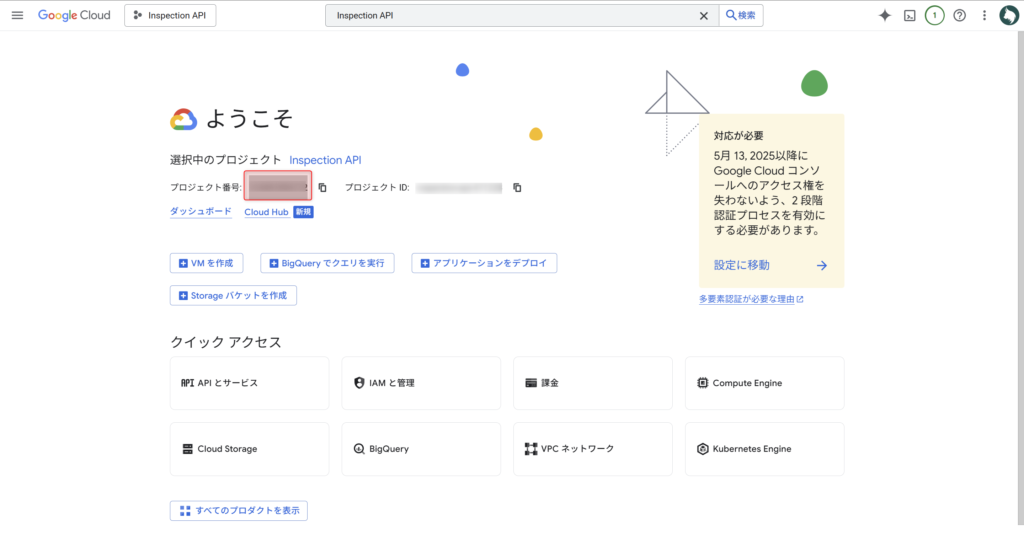The width and height of the screenshot is (1024, 535).
Task: Copy the project number with copy icon
Action: point(322,188)
